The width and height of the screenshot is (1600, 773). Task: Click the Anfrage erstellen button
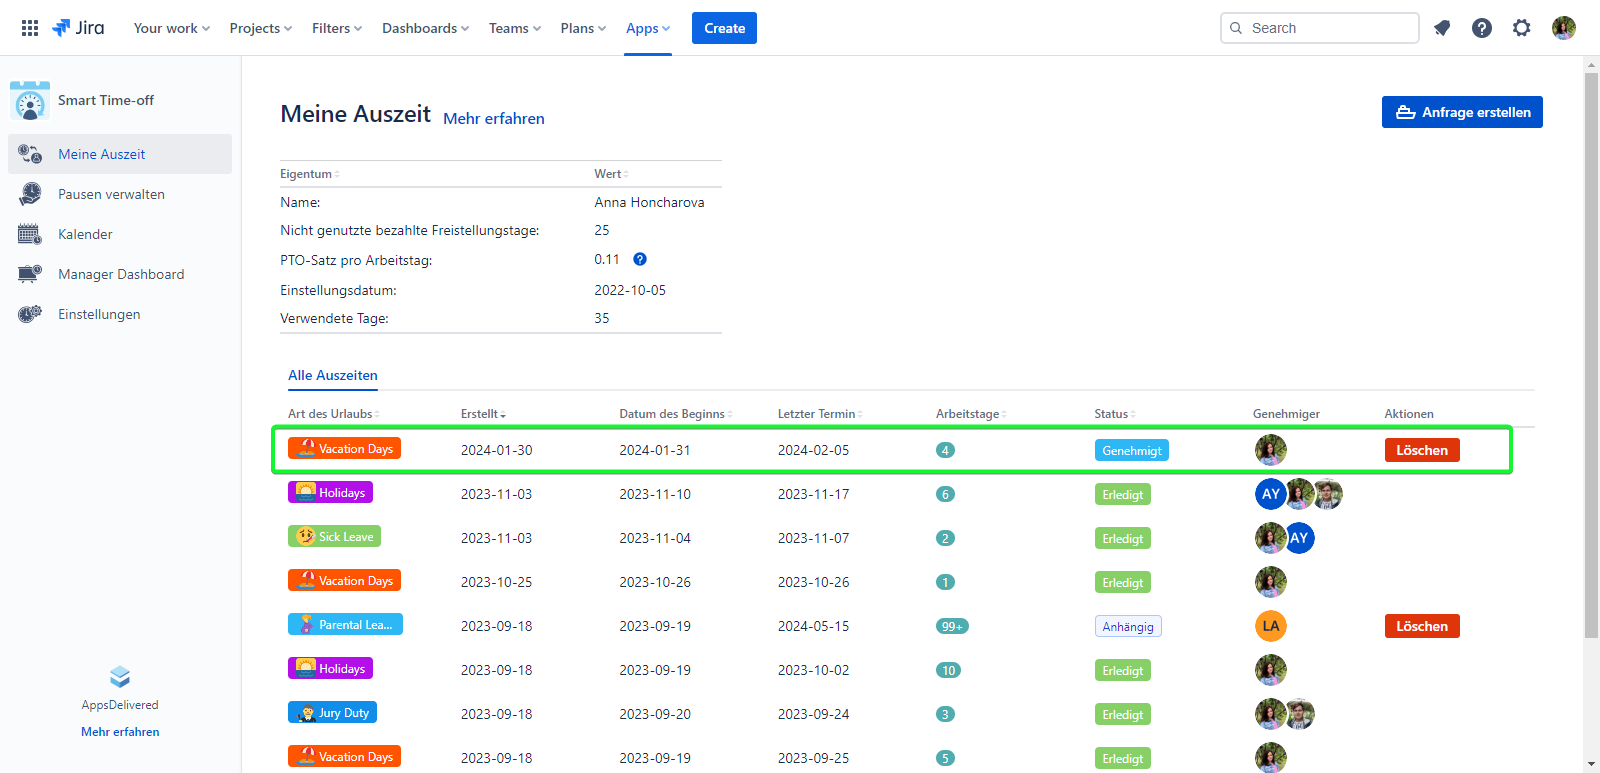tap(1462, 112)
